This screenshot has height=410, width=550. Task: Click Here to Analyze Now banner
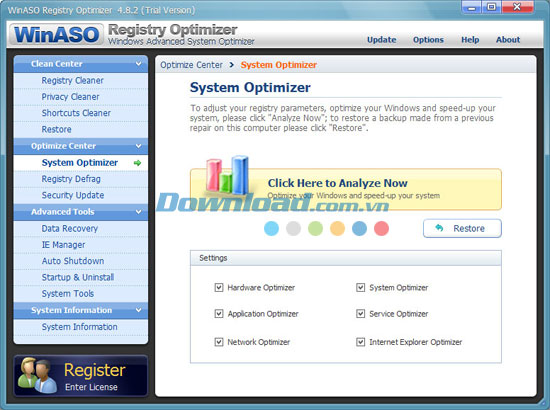pos(346,189)
